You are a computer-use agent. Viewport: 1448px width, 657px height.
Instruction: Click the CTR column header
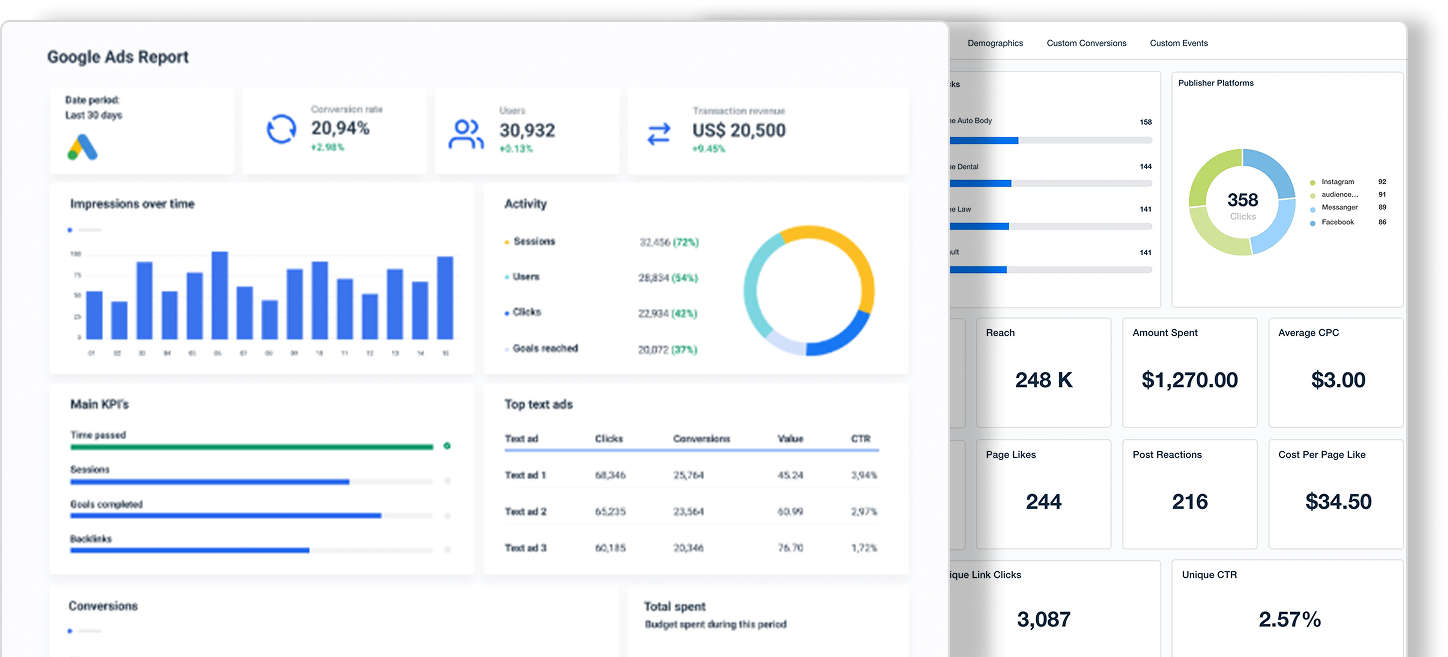click(x=860, y=439)
